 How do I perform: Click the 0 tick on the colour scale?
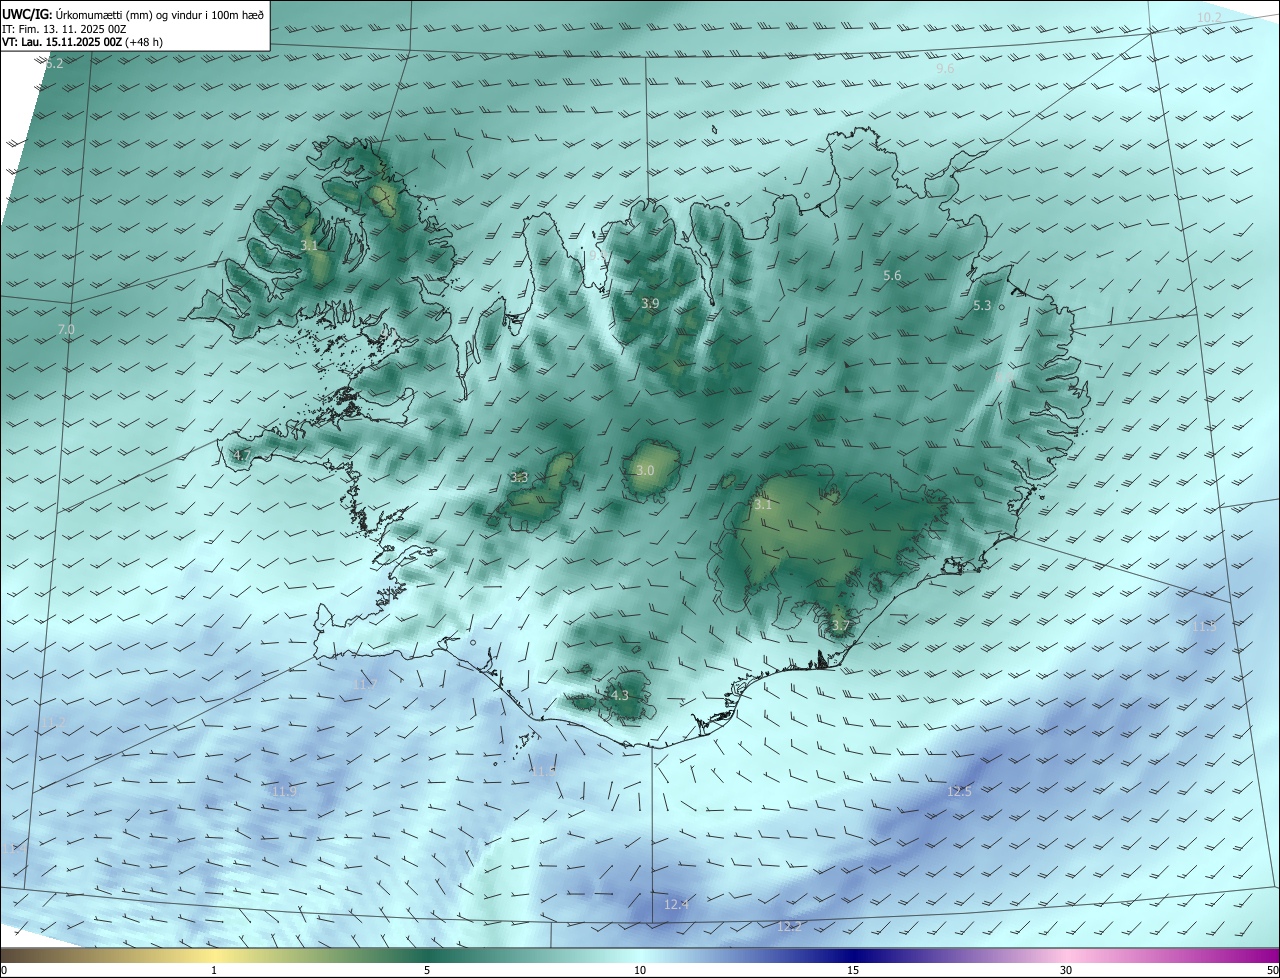(4, 970)
